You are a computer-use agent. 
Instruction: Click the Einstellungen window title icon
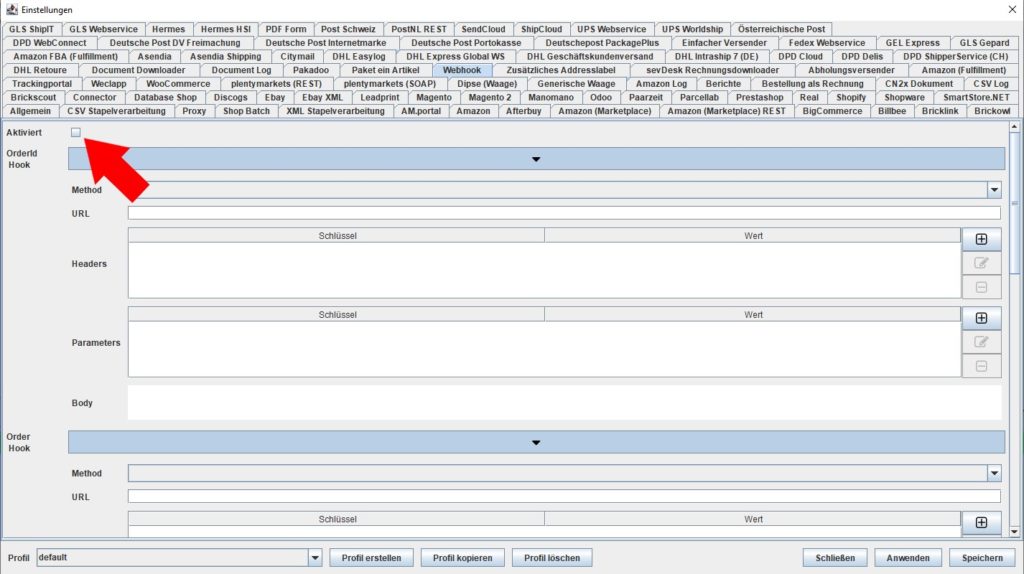tap(11, 9)
